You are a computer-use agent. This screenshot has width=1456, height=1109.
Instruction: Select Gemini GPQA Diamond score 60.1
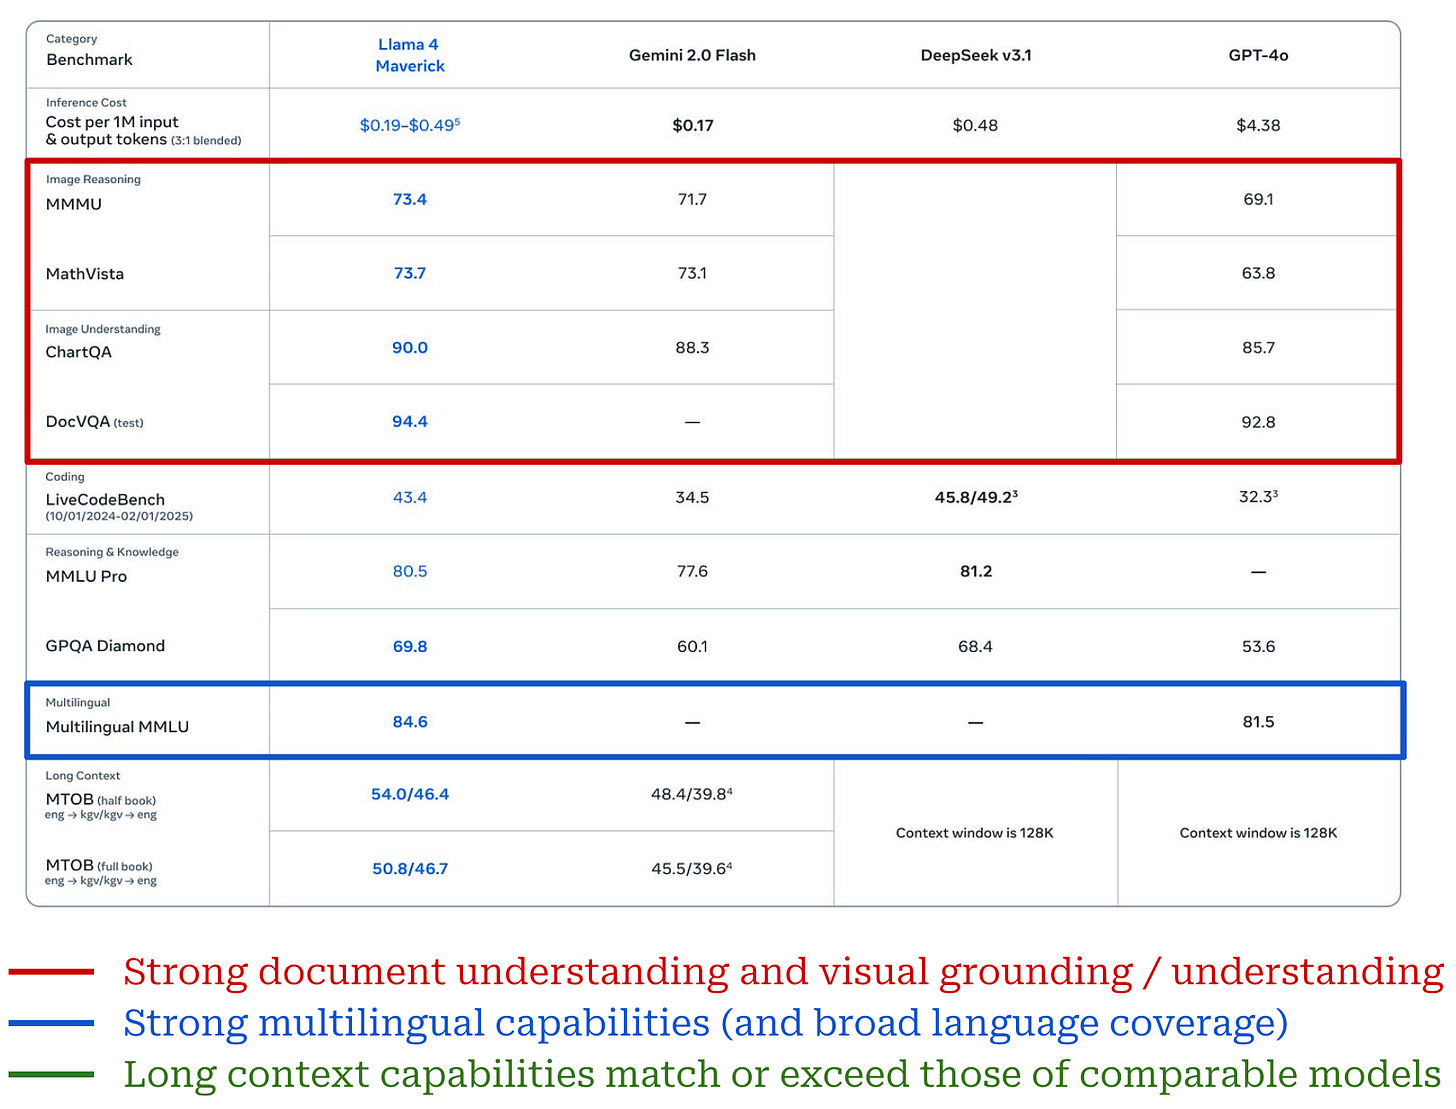point(692,646)
